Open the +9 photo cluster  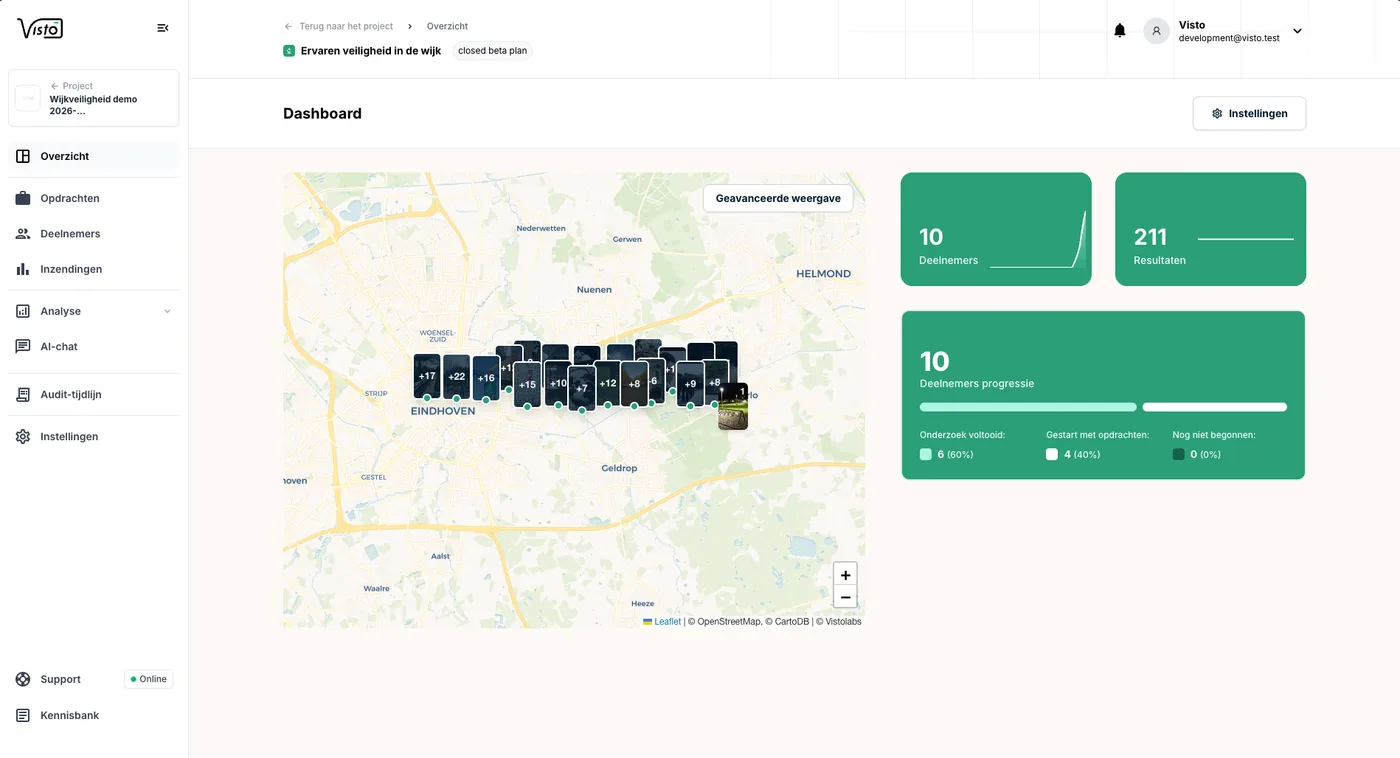690,384
